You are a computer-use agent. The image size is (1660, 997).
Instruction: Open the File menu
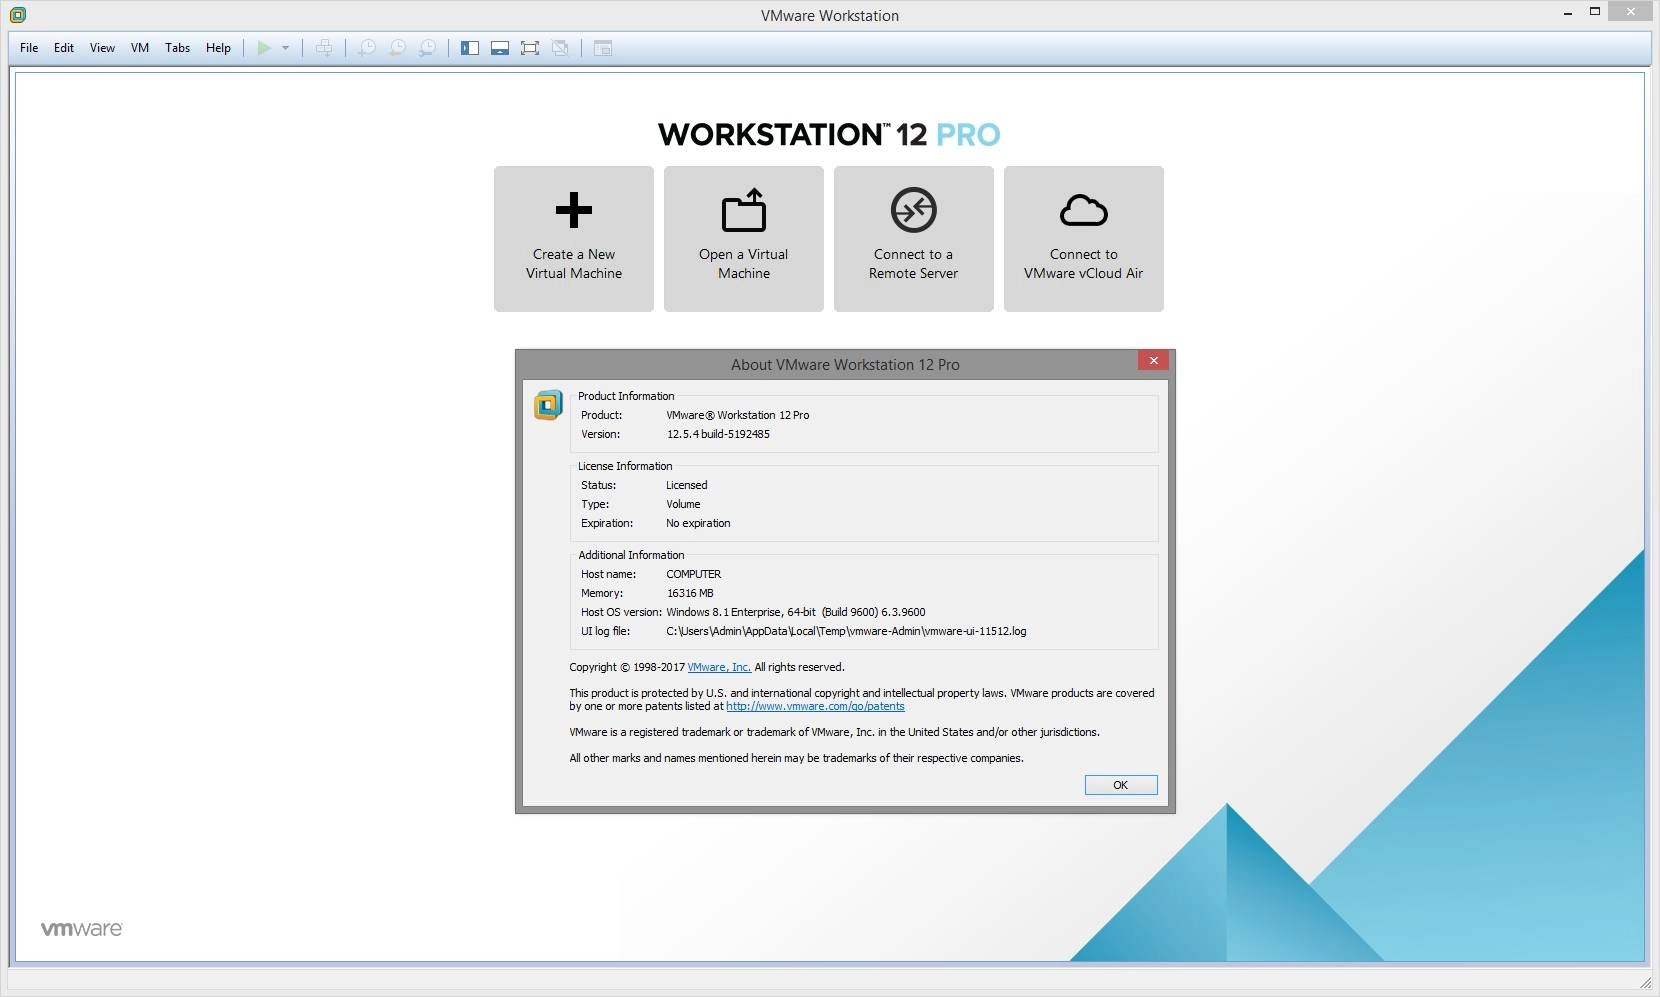[x=29, y=48]
